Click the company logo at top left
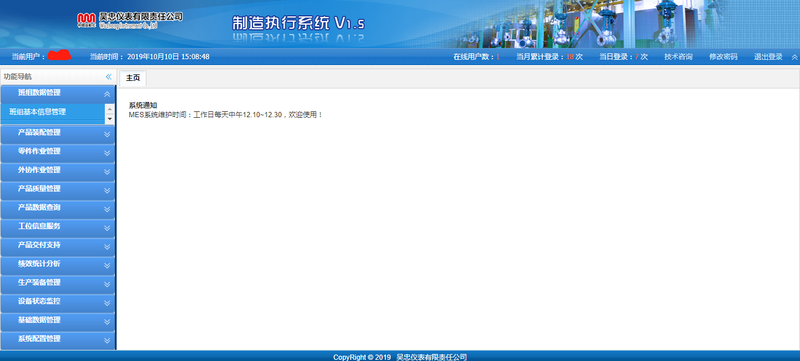800x361 pixels. coord(130,20)
